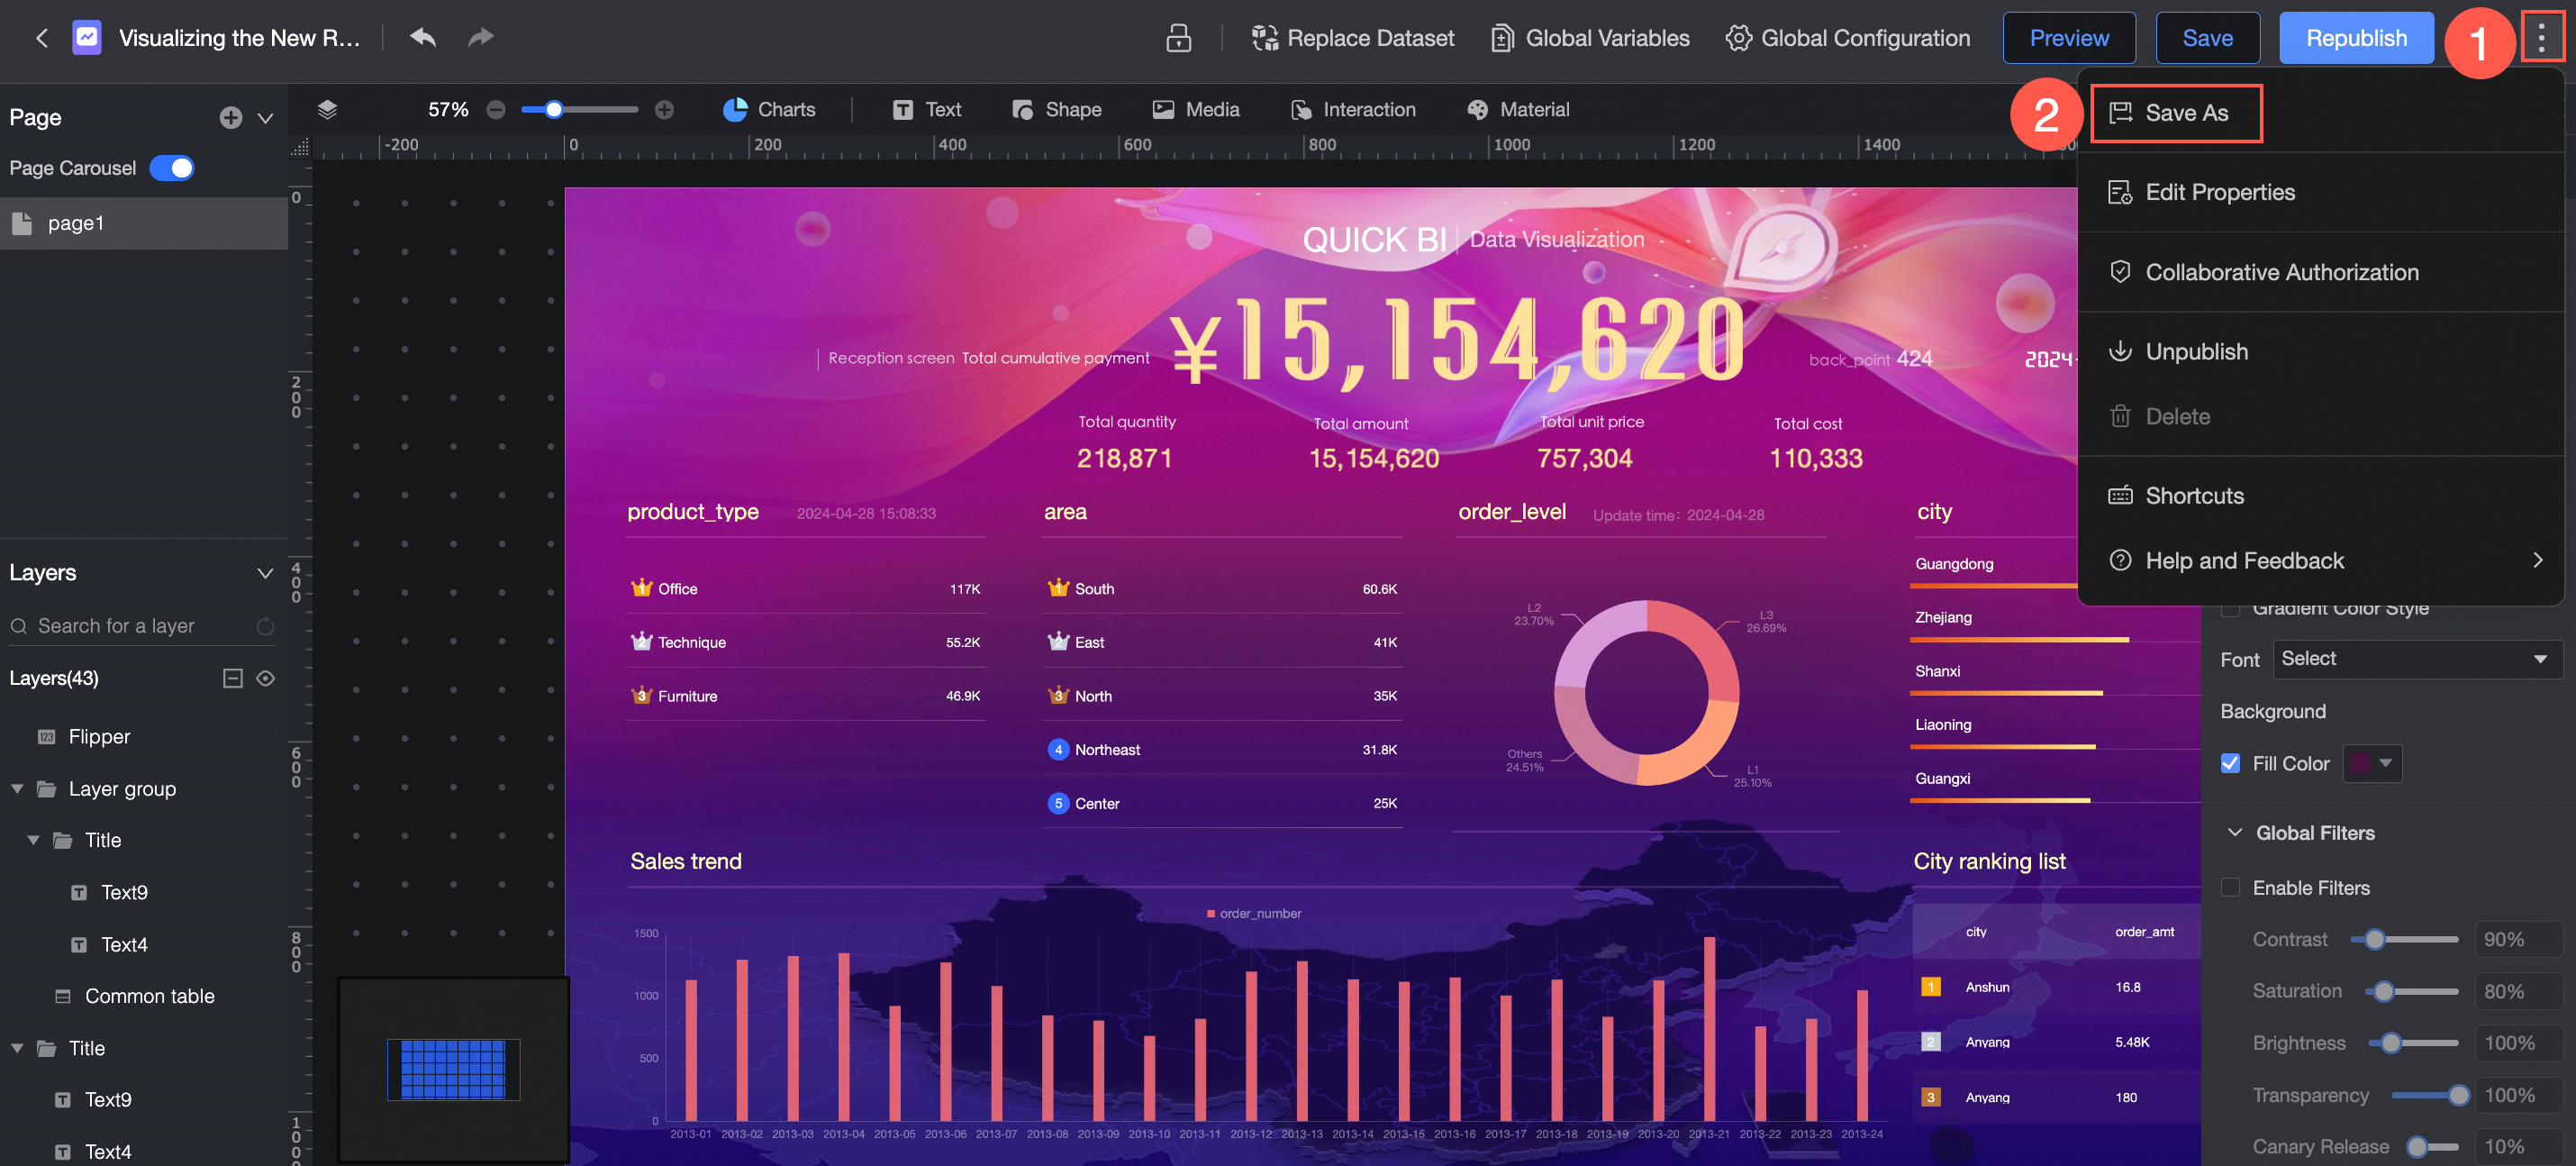
Task: Click the Republish button
Action: tap(2355, 38)
